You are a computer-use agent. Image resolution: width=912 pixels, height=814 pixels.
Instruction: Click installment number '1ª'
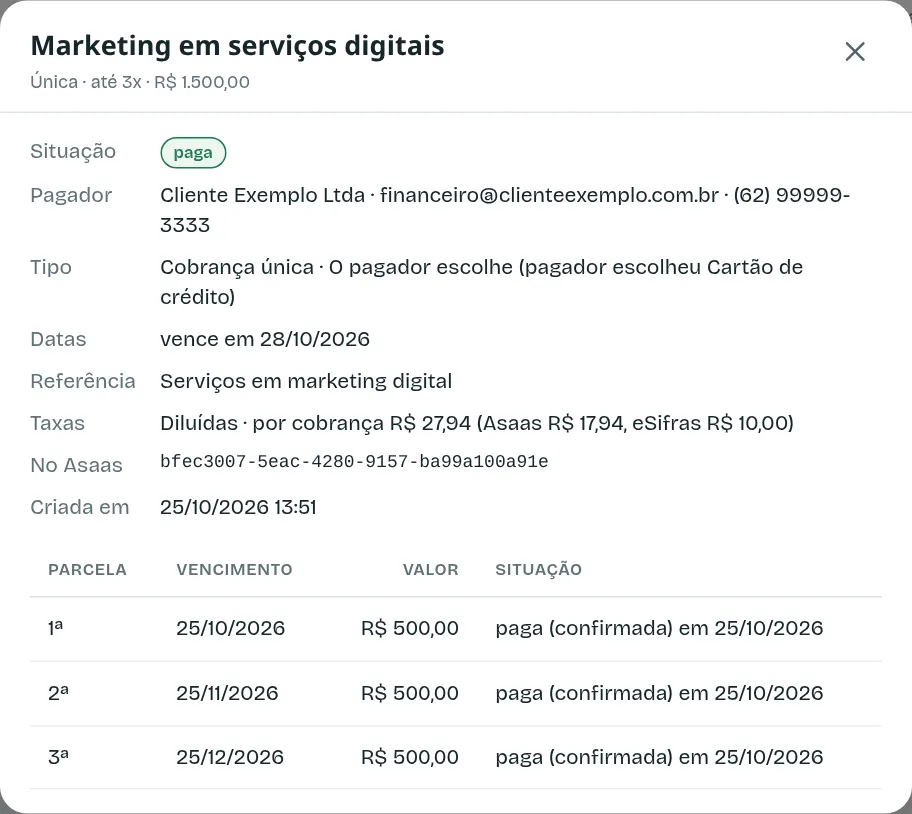[x=56, y=629]
